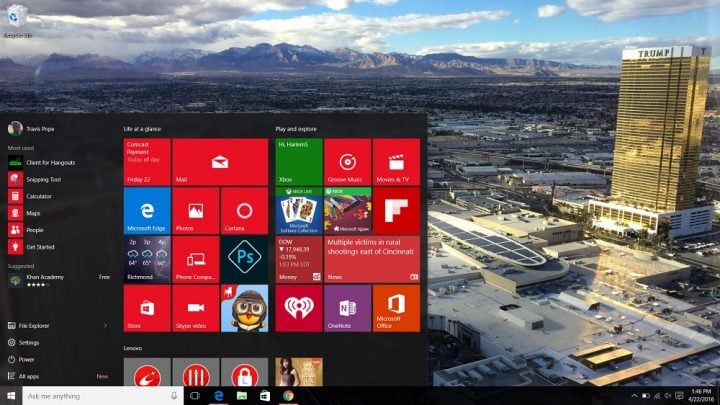
Task: Launch Microsoft Solitaire Collection tile
Action: click(x=298, y=211)
